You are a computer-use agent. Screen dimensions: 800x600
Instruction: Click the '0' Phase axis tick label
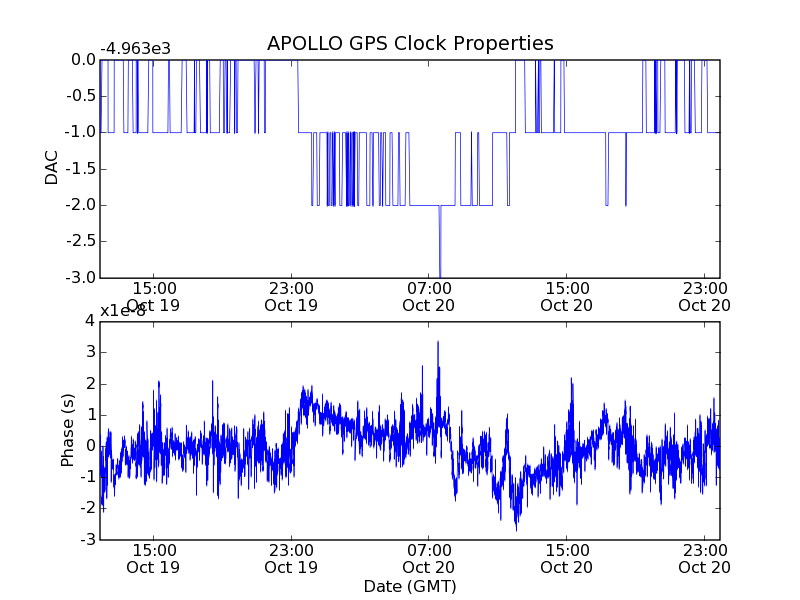[x=90, y=446]
